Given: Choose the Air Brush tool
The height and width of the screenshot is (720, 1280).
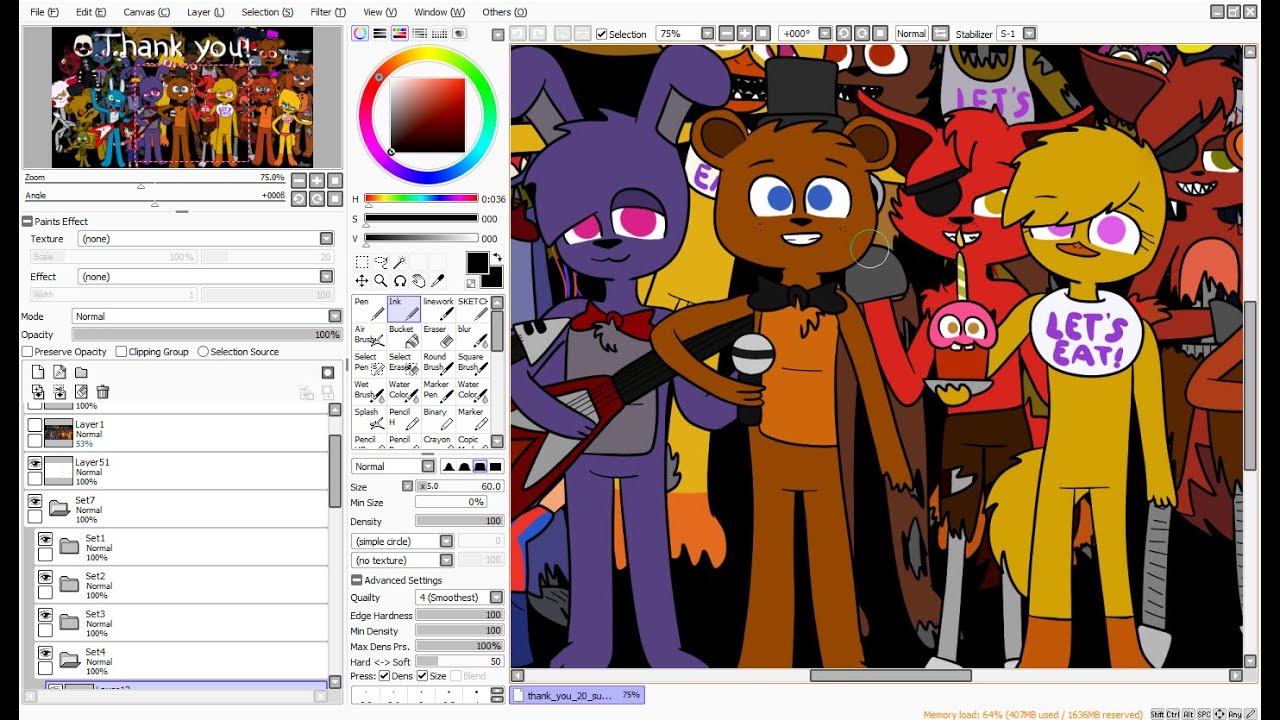Looking at the screenshot, I should pyautogui.click(x=369, y=337).
